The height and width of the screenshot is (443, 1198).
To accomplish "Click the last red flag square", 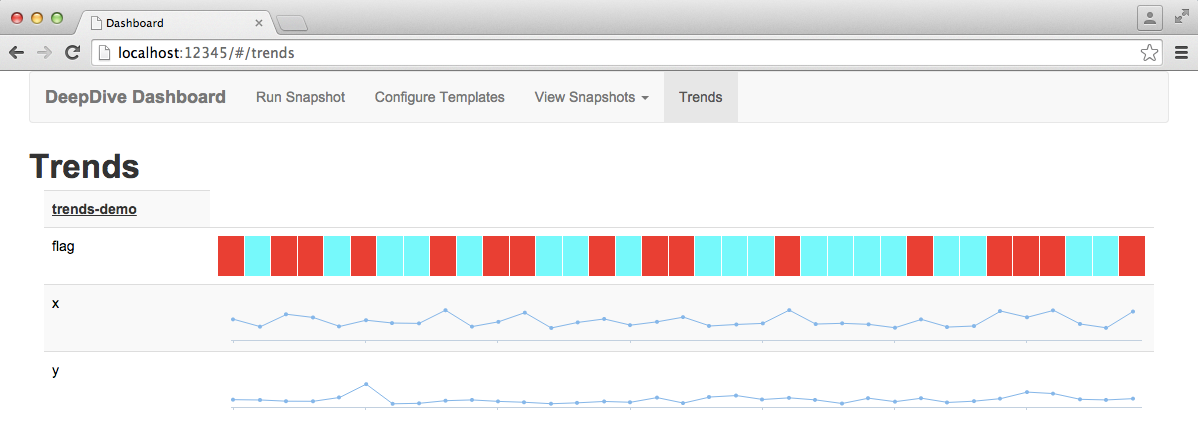I will click(x=1132, y=256).
